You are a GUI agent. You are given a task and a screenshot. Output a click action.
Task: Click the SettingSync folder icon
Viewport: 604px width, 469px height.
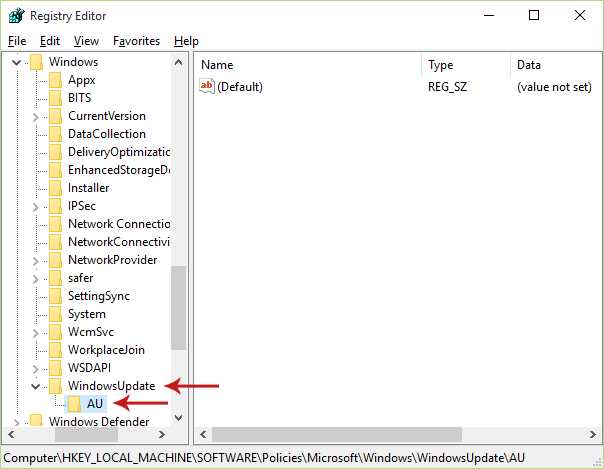55,296
